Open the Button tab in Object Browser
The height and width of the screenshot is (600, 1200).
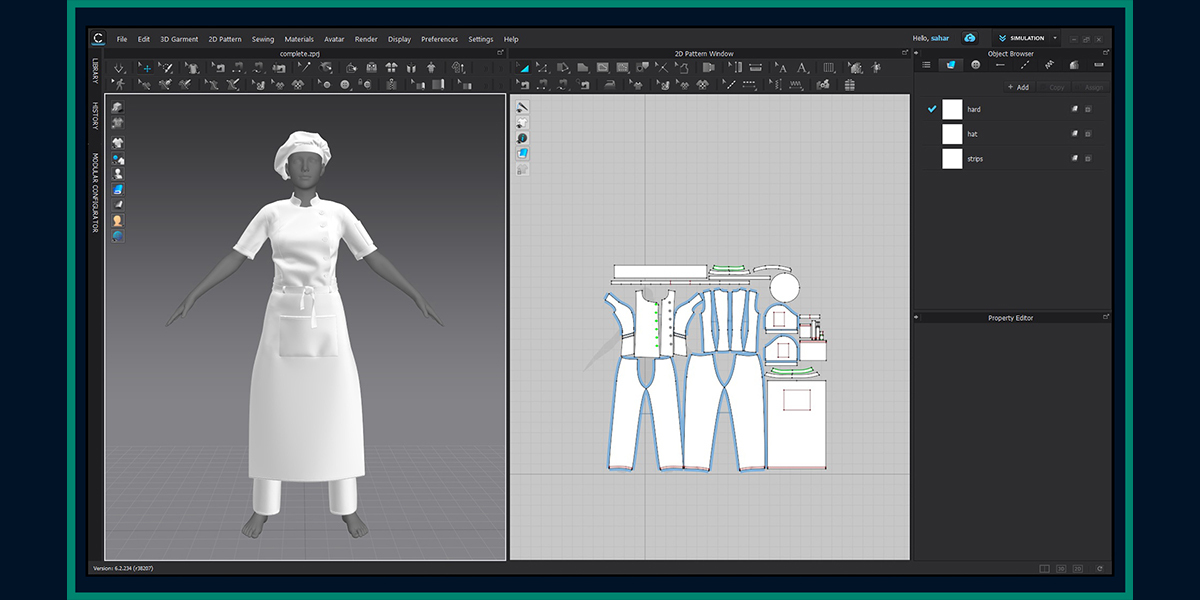point(975,64)
